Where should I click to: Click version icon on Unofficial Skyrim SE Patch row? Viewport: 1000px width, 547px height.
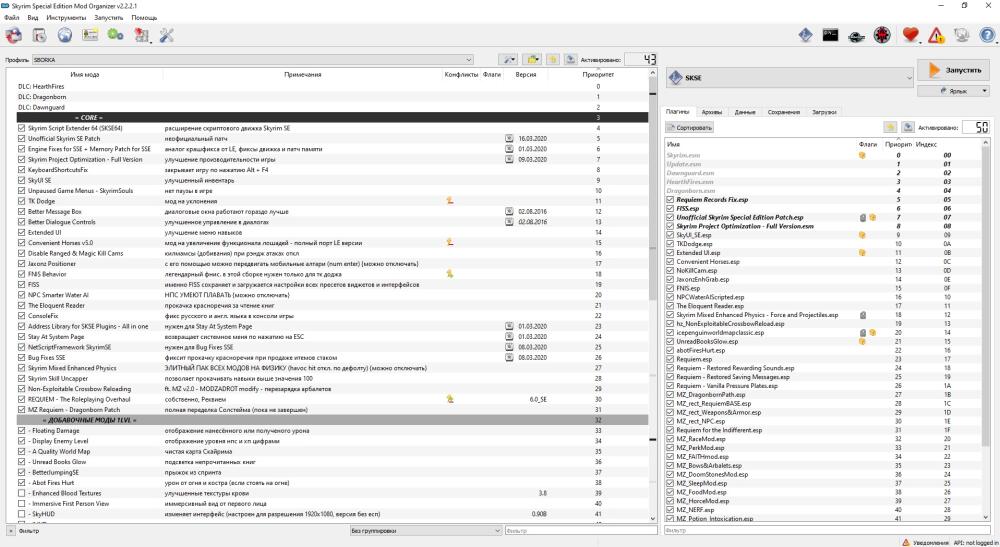(x=509, y=138)
